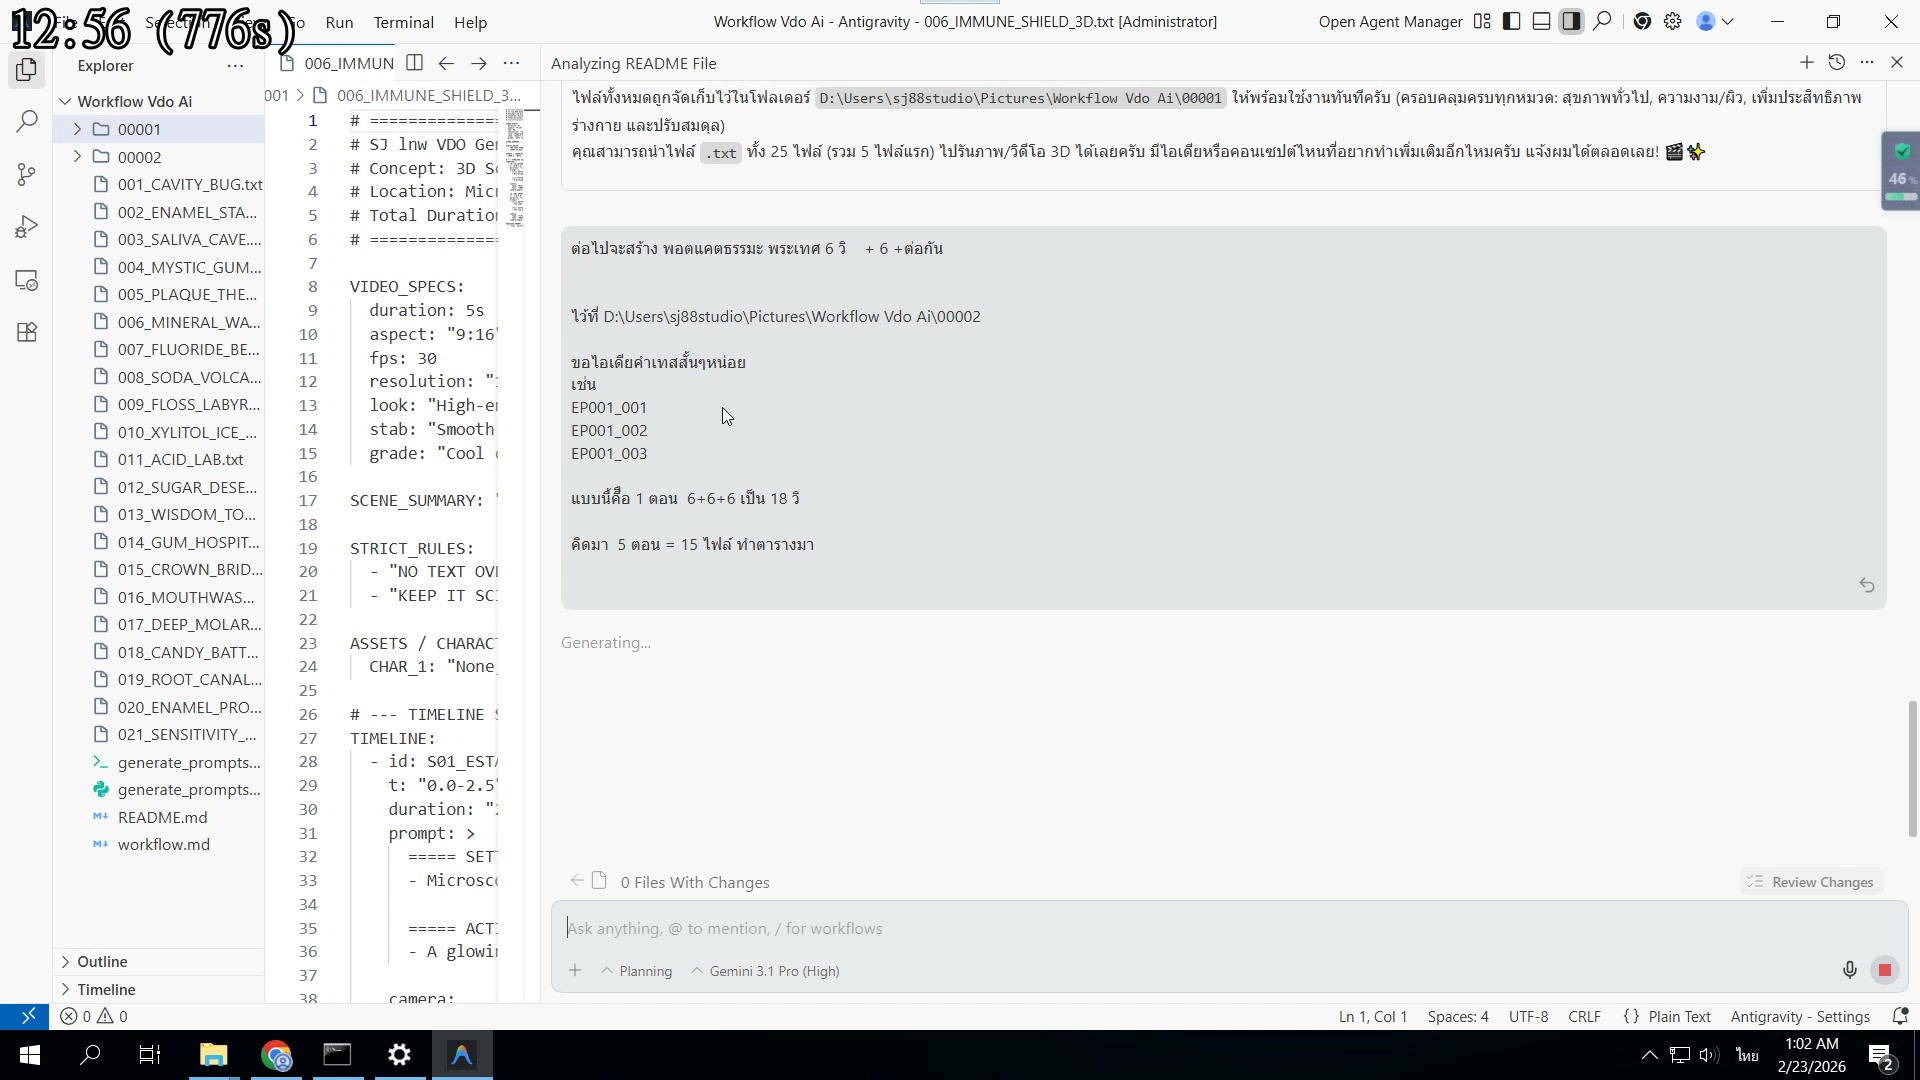Screen dimensions: 1920x1080
Task: Click the Review Changes button
Action: pos(1811,882)
